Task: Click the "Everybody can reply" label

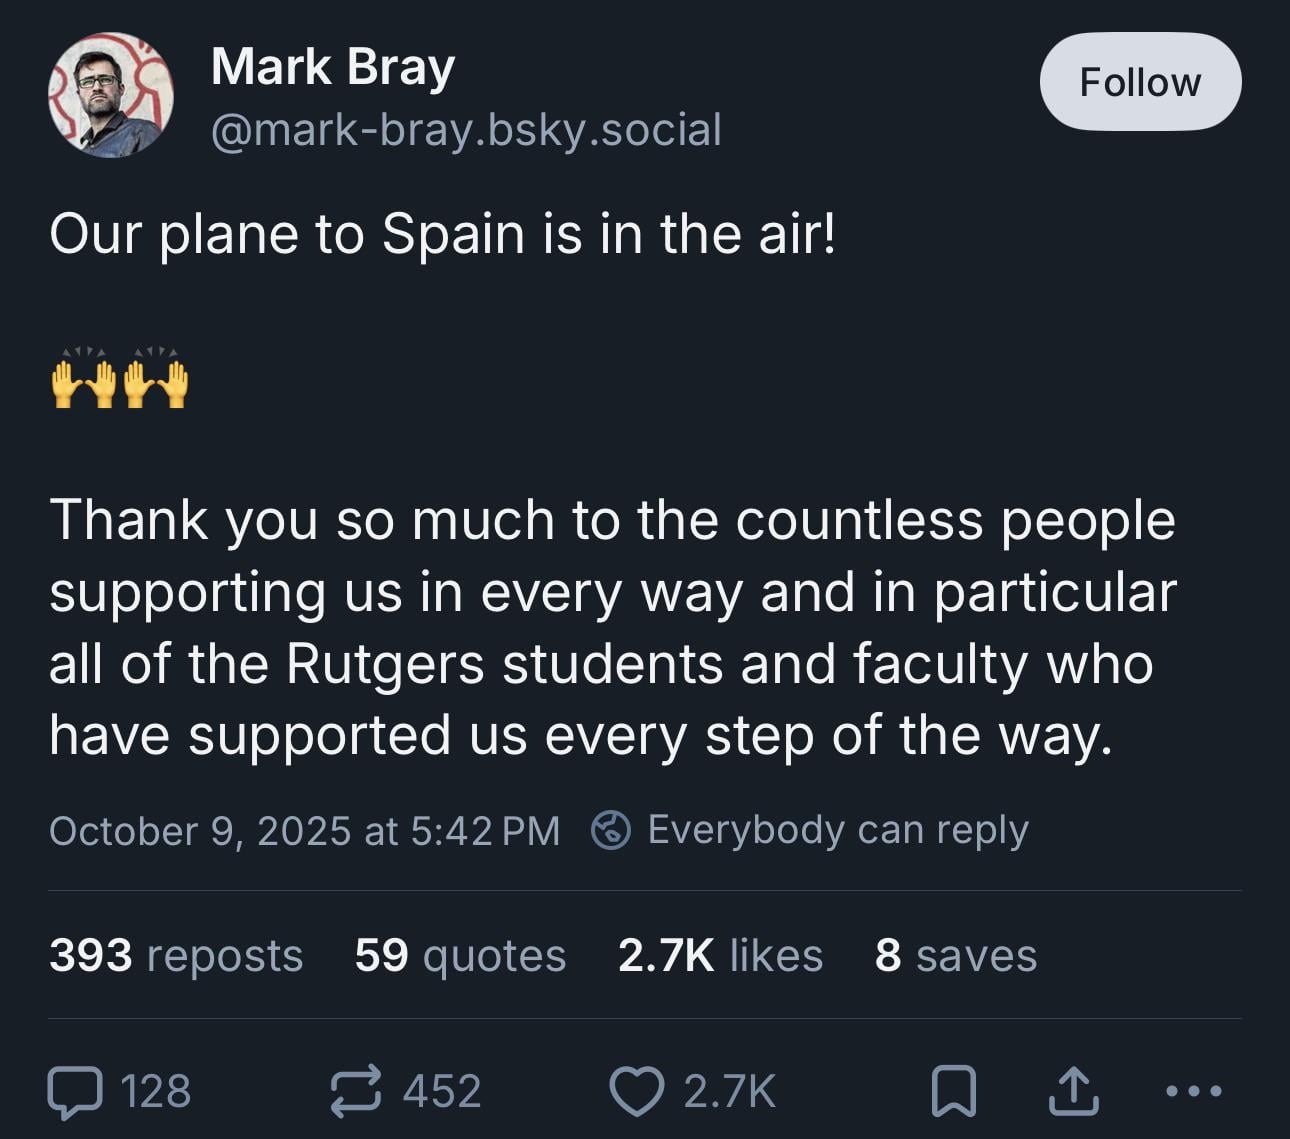Action: (x=837, y=830)
